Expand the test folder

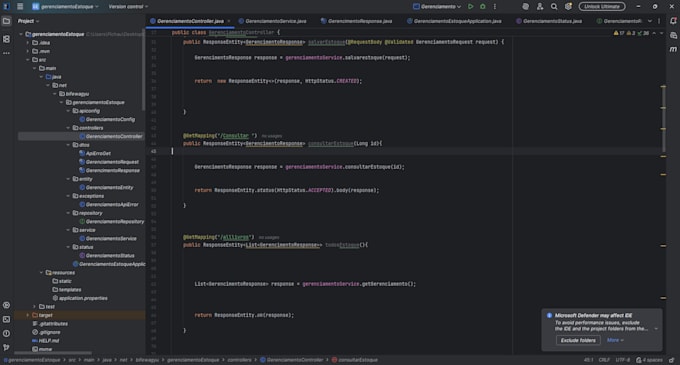tap(35, 306)
